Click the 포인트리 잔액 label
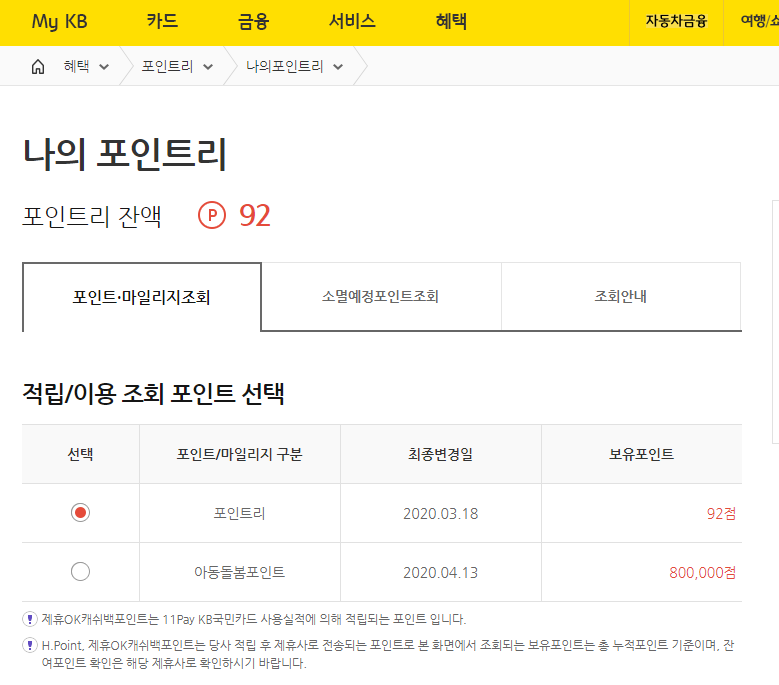 coord(92,217)
